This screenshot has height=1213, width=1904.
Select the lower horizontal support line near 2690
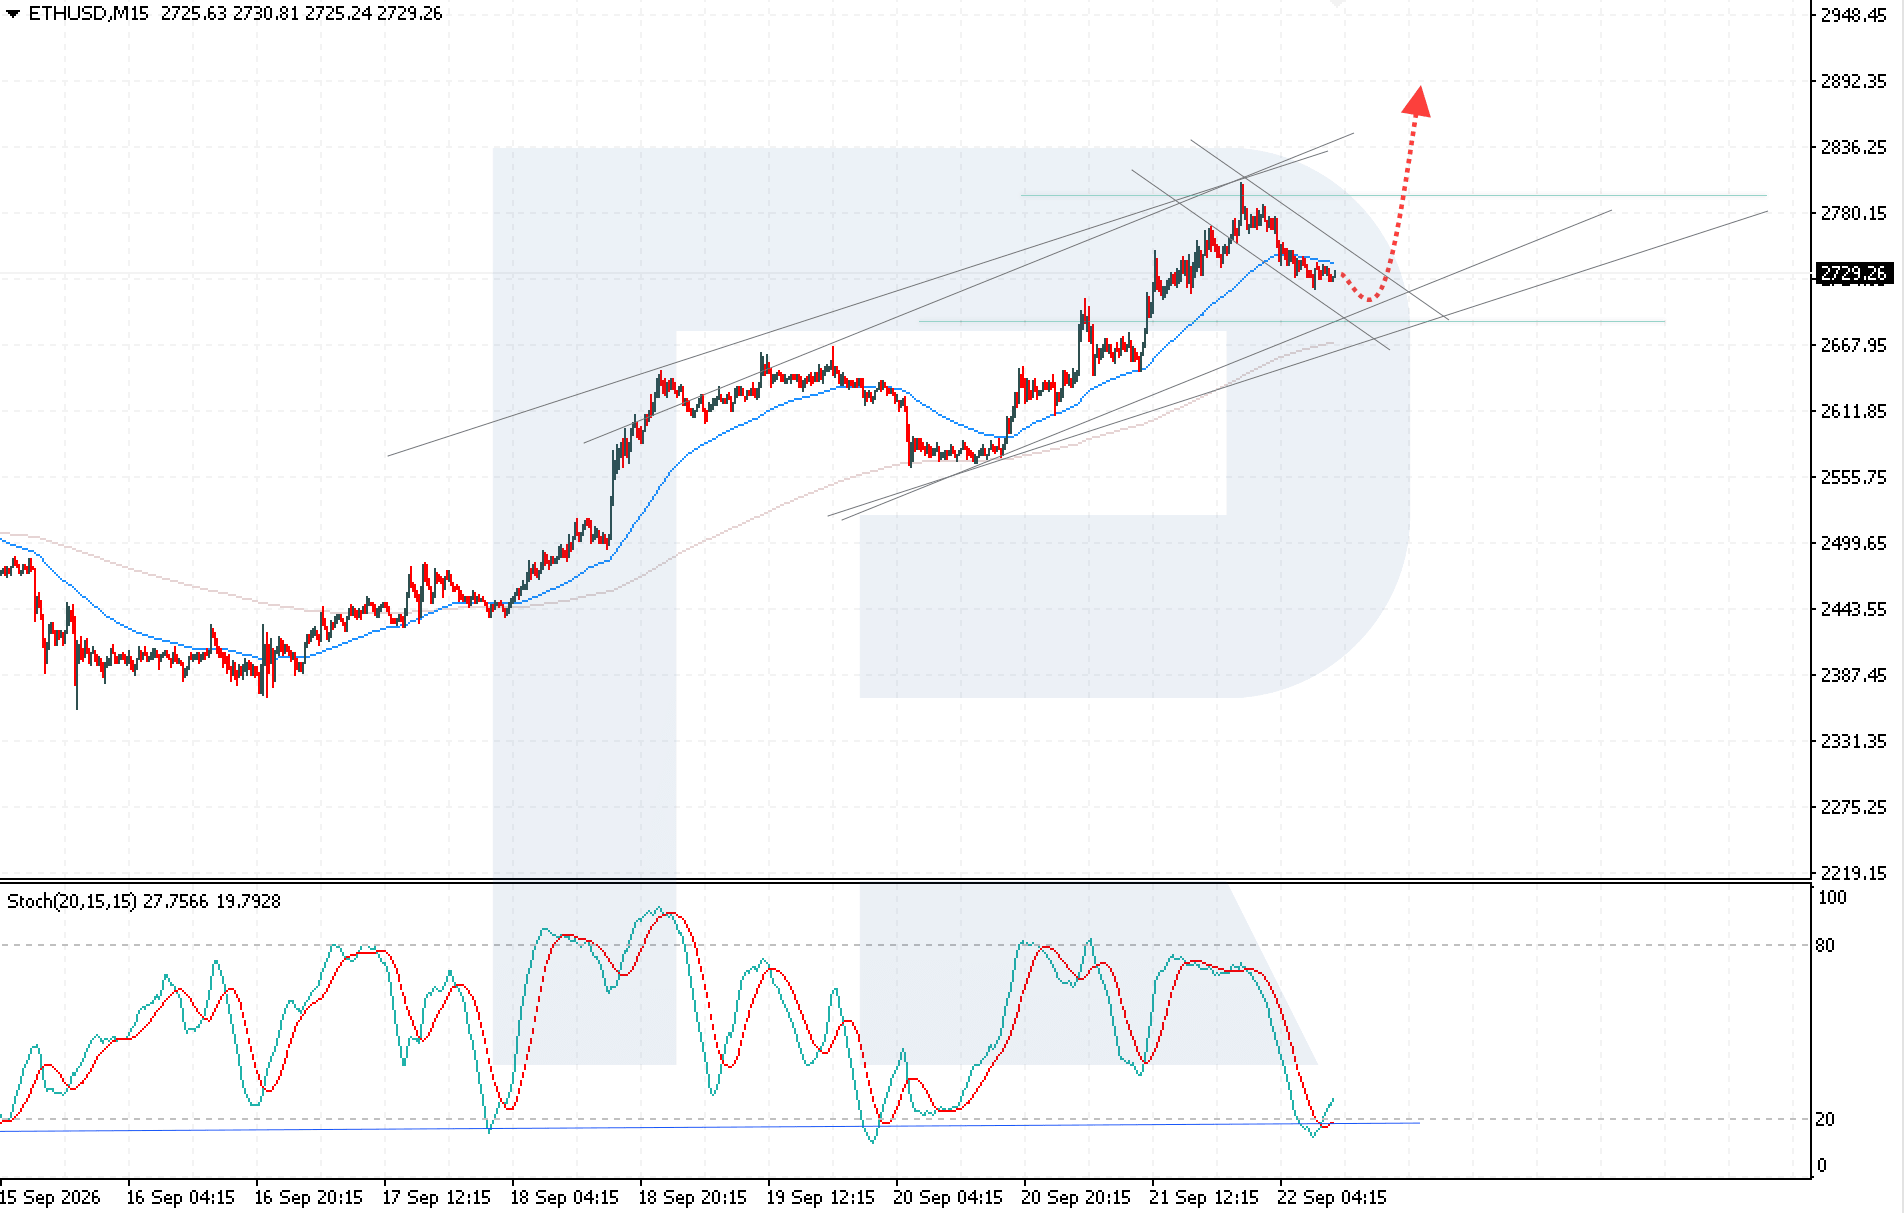pyautogui.click(x=1290, y=321)
